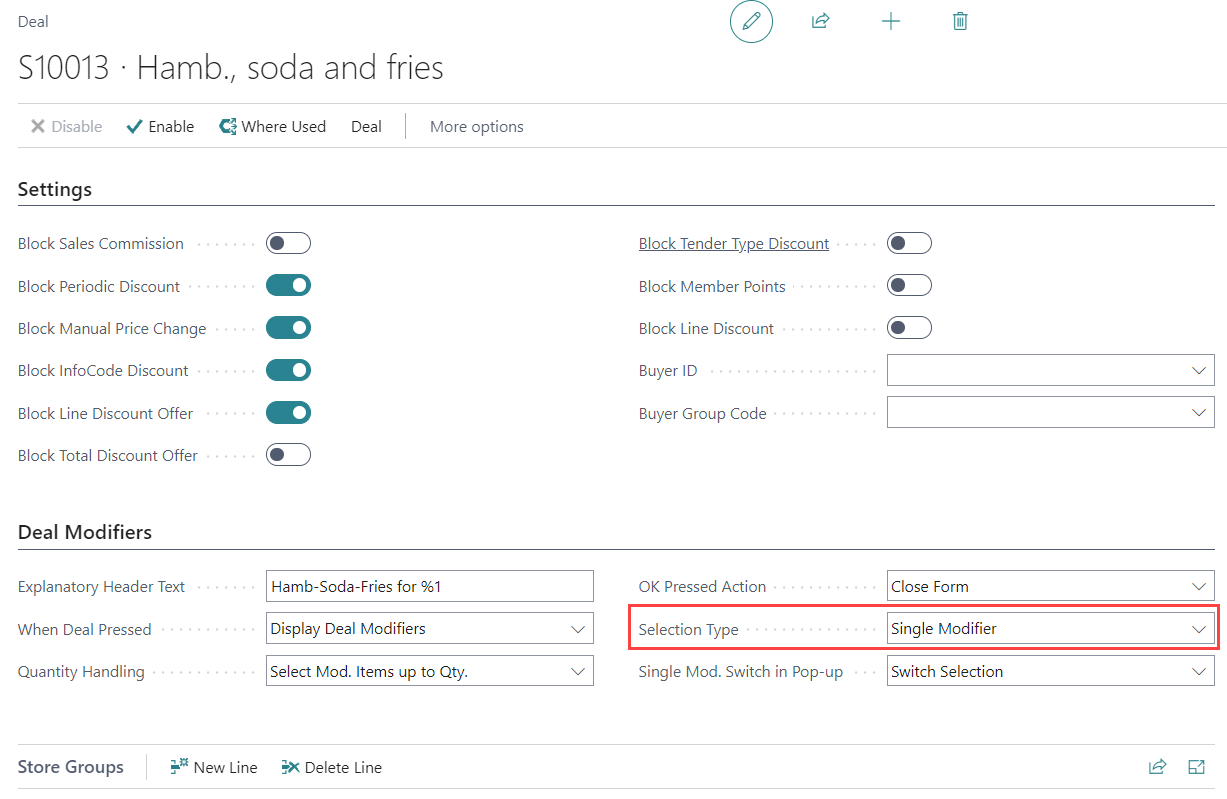Turn off Block Periodic Discount
Image resolution: width=1227 pixels, height=799 pixels.
[288, 286]
